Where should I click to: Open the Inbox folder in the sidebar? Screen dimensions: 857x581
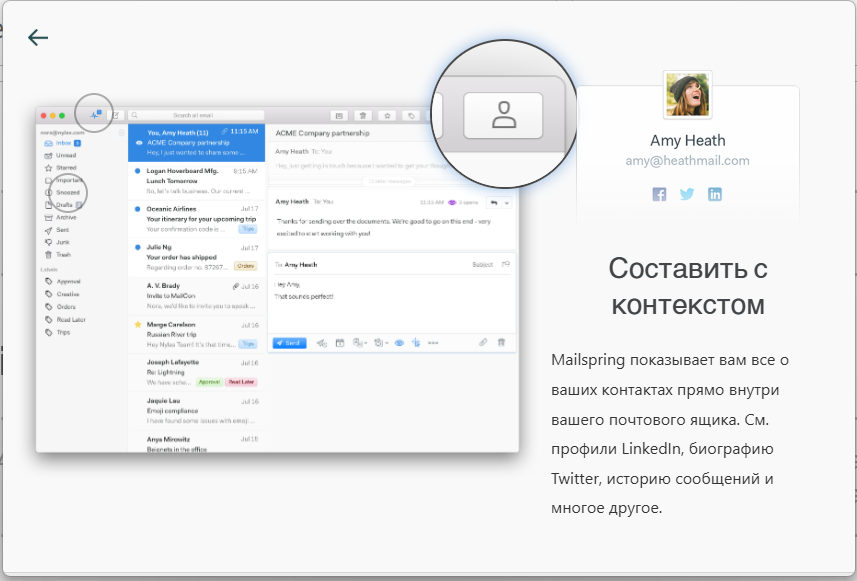click(x=63, y=143)
